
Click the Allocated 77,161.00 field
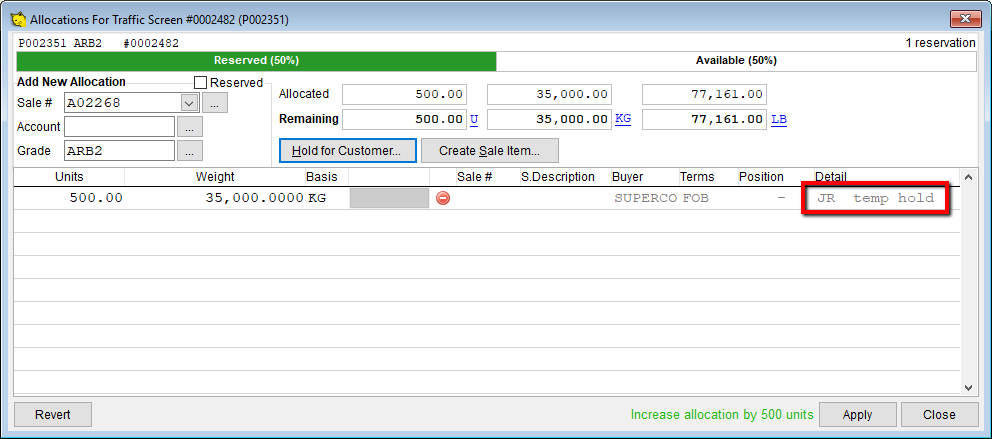[704, 94]
